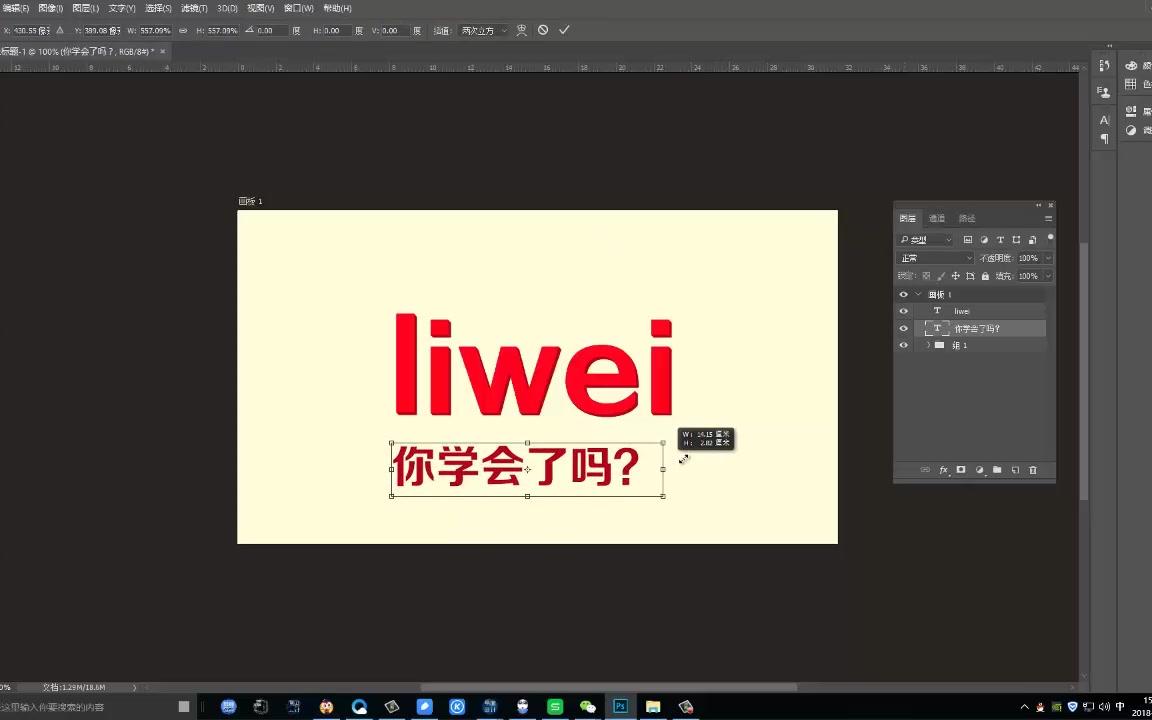Create a new group folder icon
This screenshot has width=1152, height=720.
[x=998, y=470]
